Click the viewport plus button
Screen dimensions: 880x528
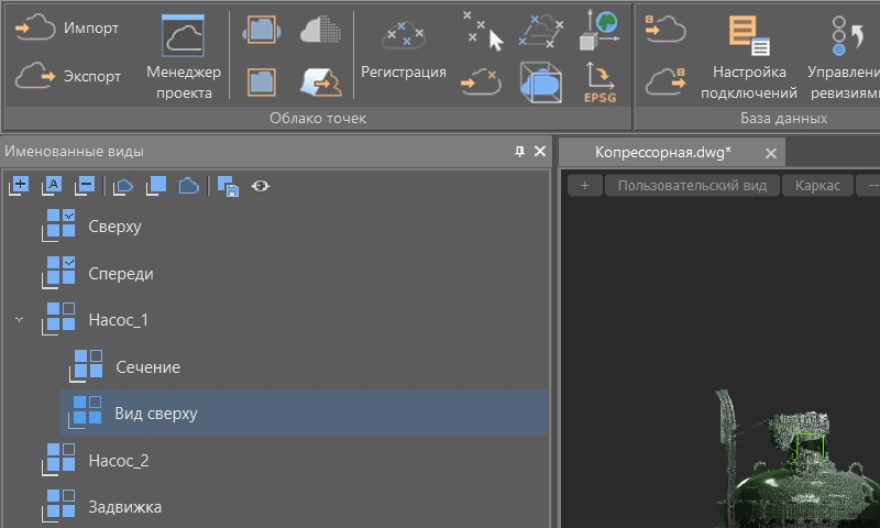[x=585, y=185]
